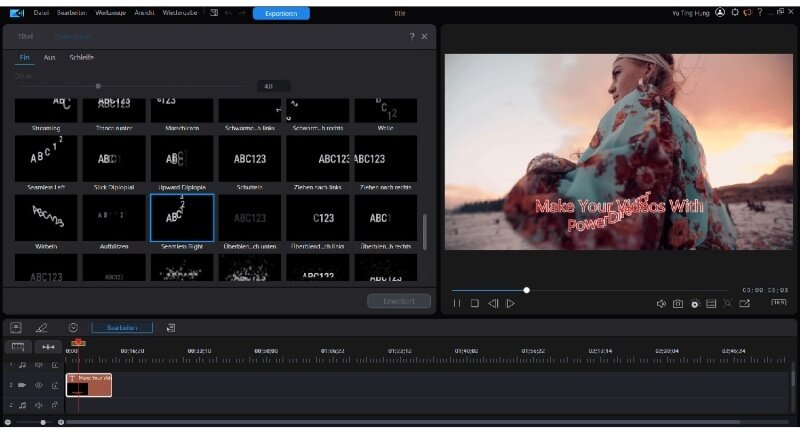Click the undo arrow icon

coord(228,13)
